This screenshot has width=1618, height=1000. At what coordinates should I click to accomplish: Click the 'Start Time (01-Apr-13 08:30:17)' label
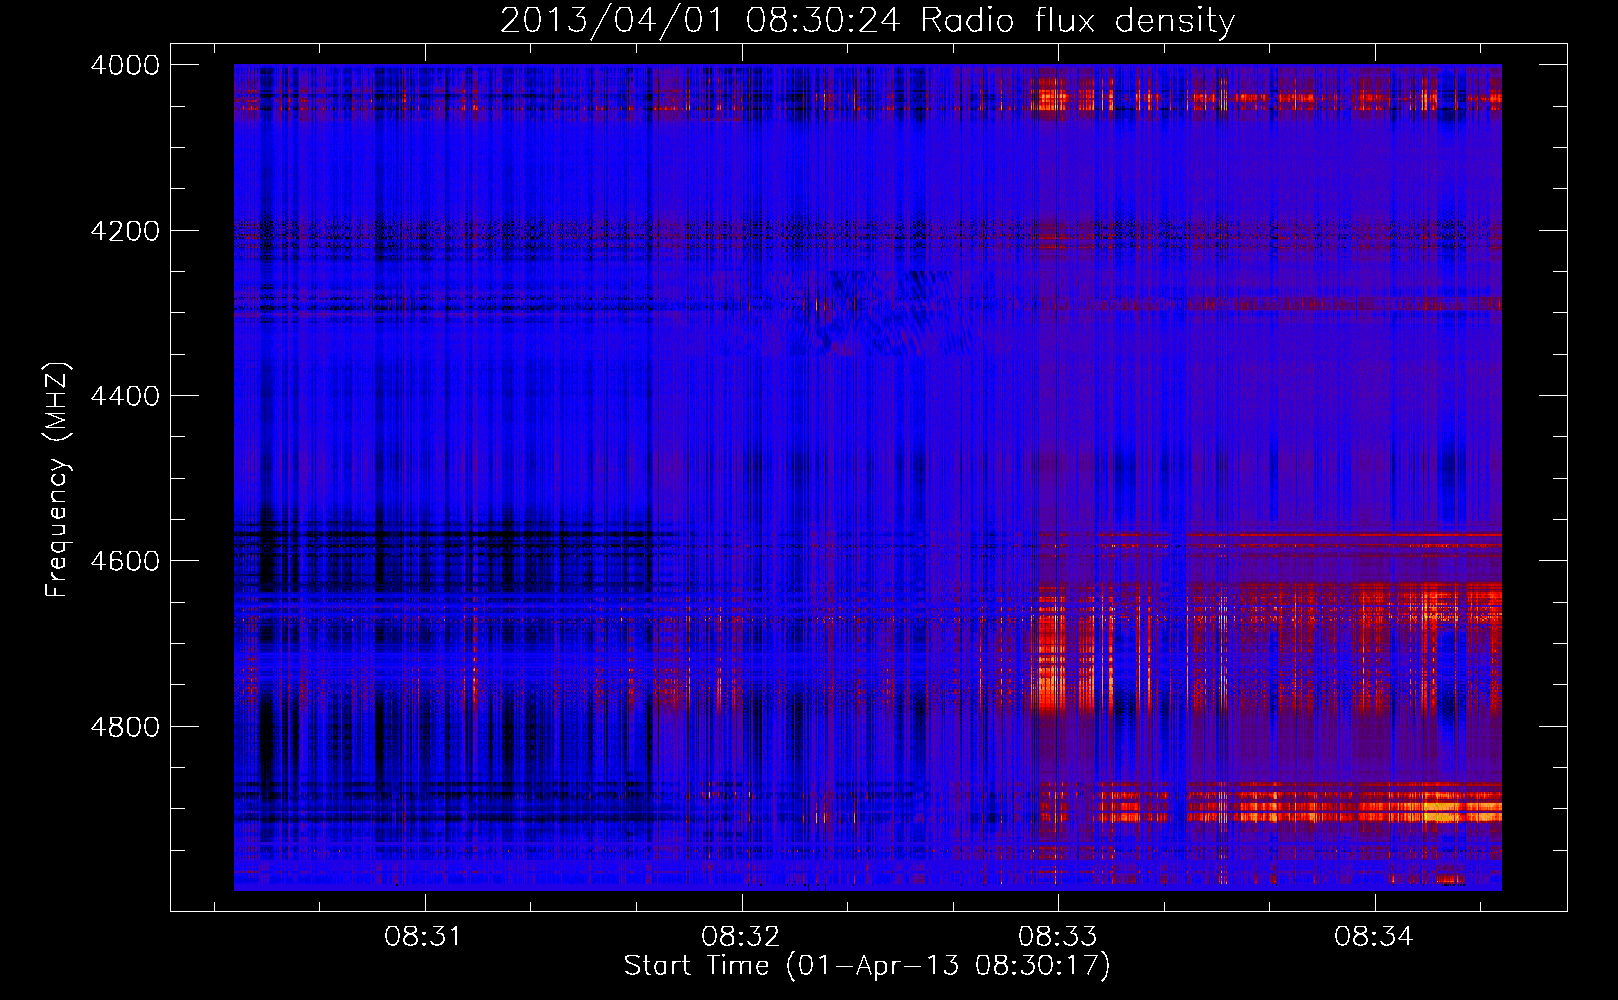[867, 966]
